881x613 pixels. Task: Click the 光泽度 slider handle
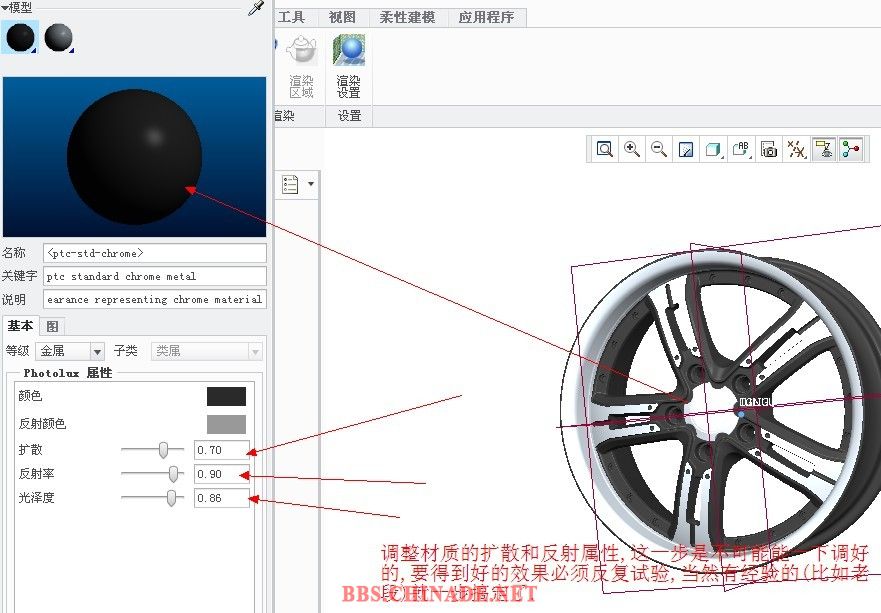[x=171, y=497]
